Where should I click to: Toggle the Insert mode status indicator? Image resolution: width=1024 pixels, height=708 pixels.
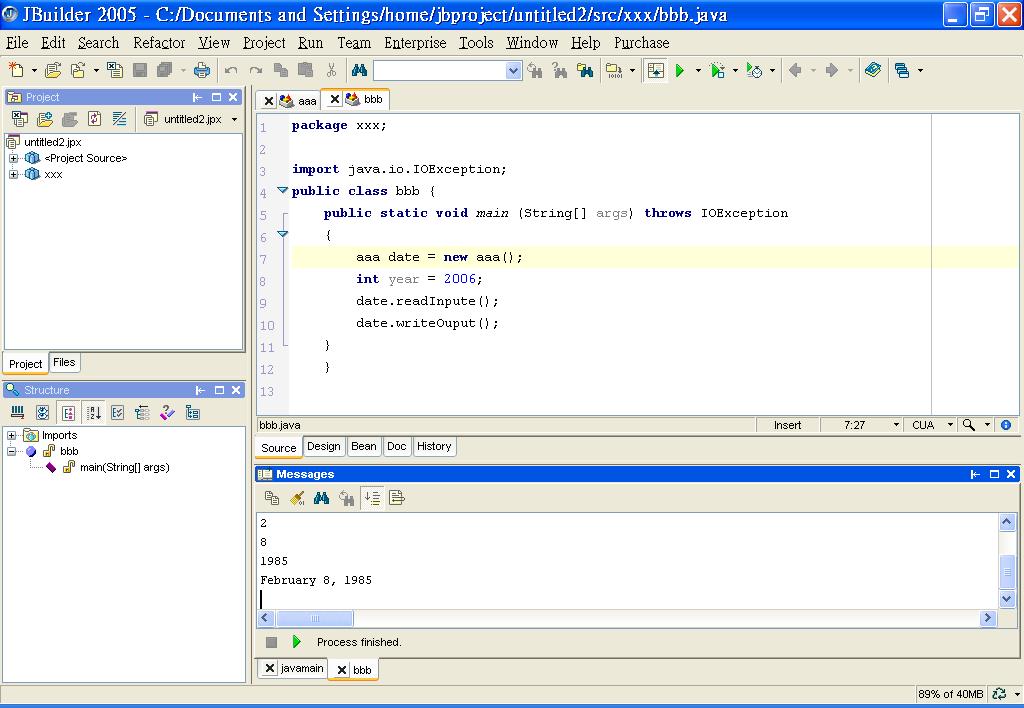click(787, 425)
